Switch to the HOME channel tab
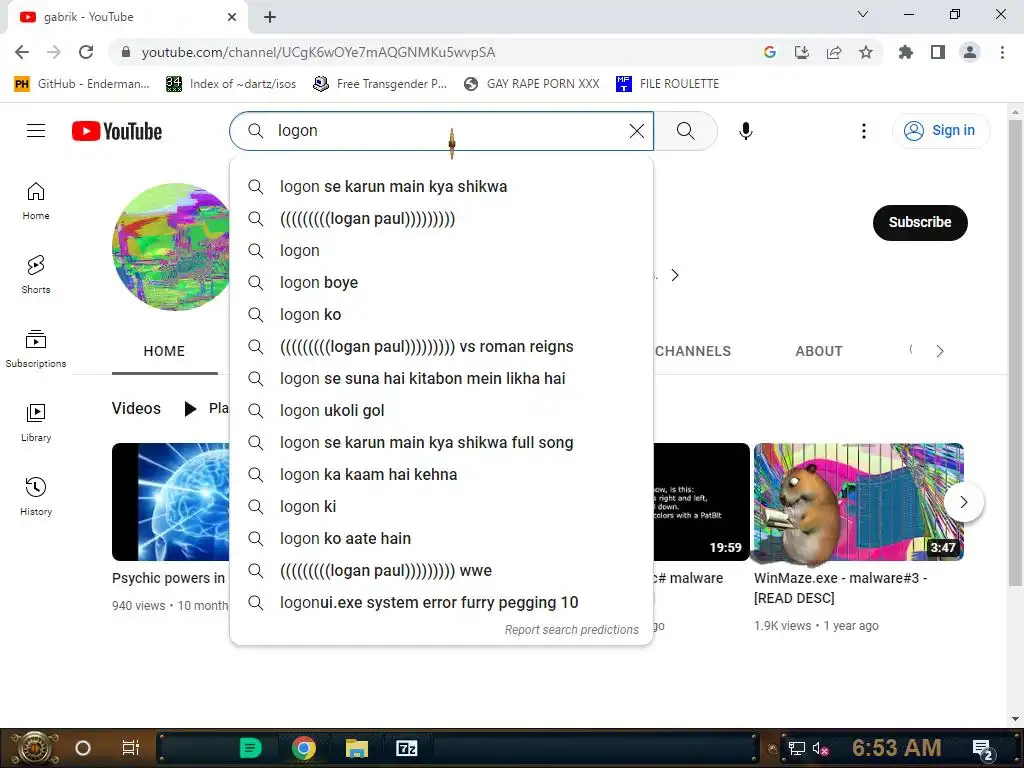This screenshot has width=1024, height=768. click(164, 351)
